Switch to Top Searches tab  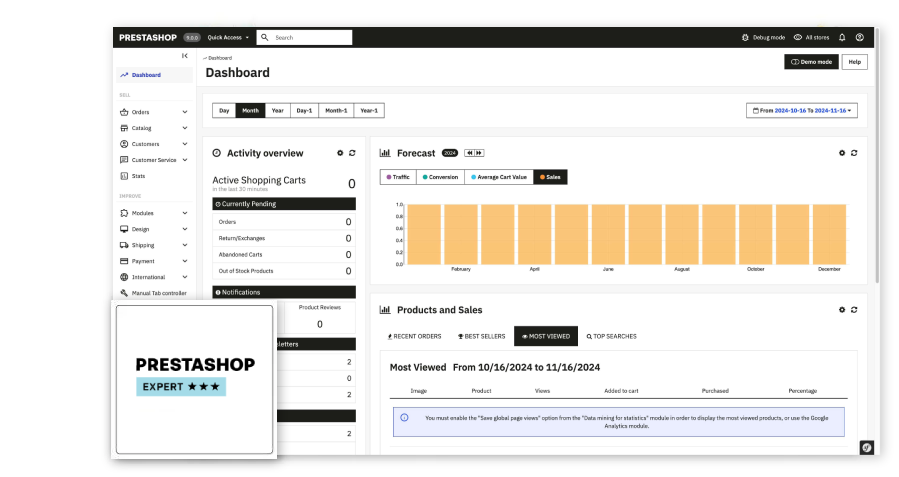pos(612,337)
